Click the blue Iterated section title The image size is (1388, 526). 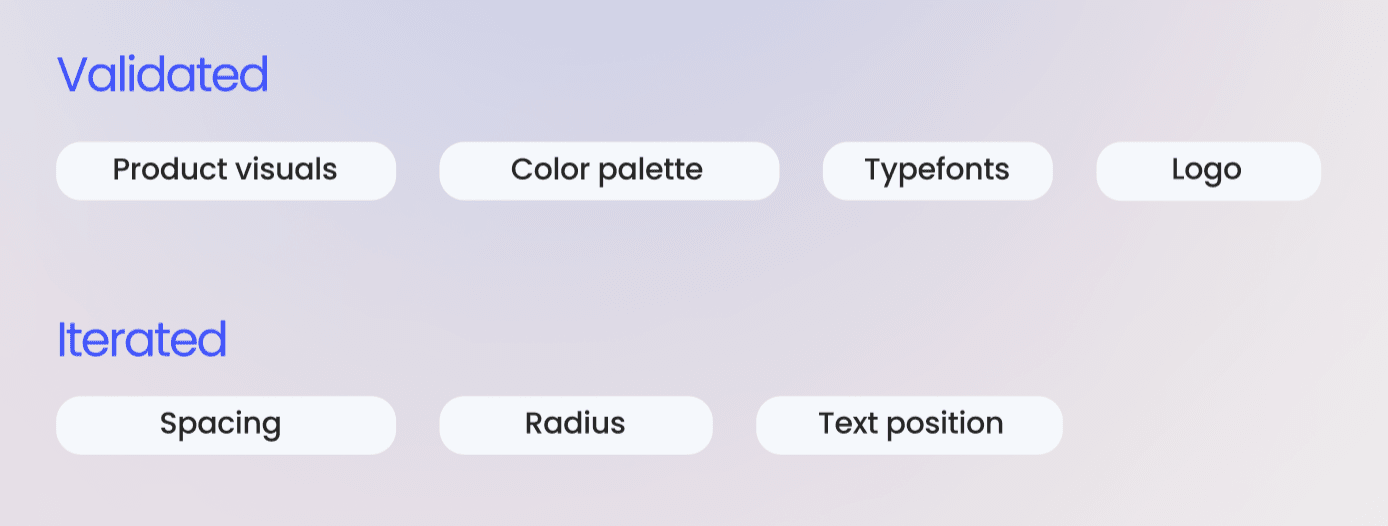(142, 340)
